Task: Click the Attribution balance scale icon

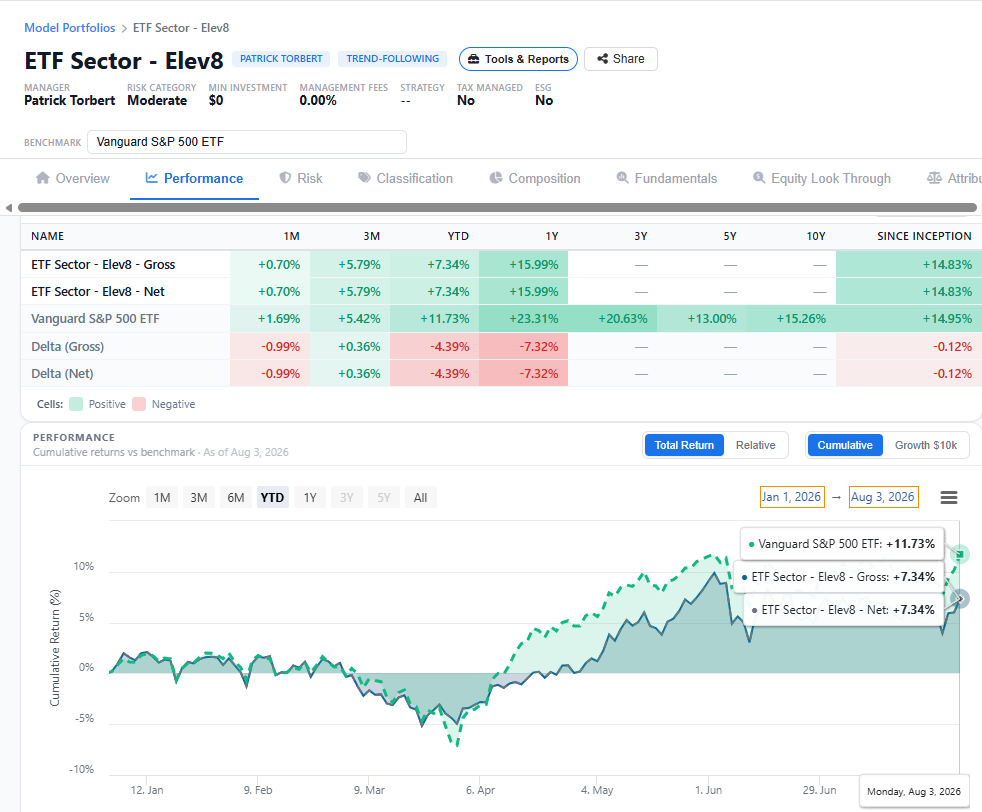Action: pyautogui.click(x=934, y=178)
